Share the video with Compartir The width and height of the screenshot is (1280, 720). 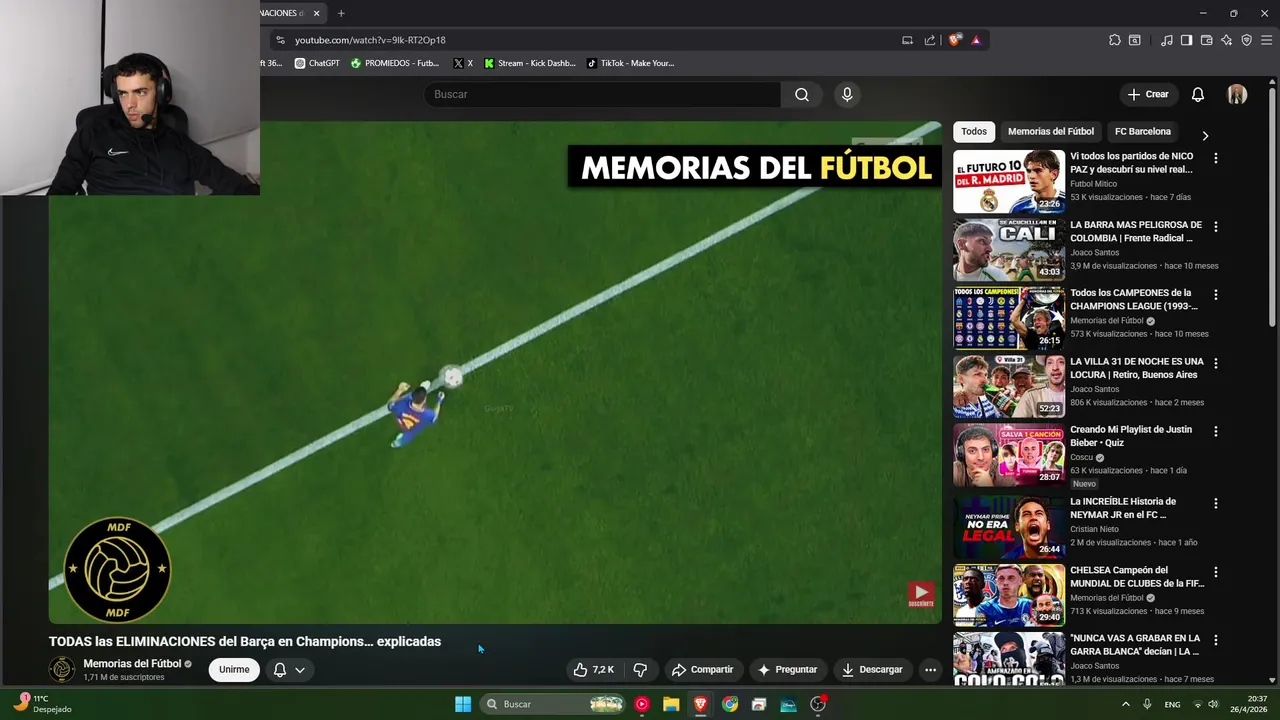(x=702, y=669)
